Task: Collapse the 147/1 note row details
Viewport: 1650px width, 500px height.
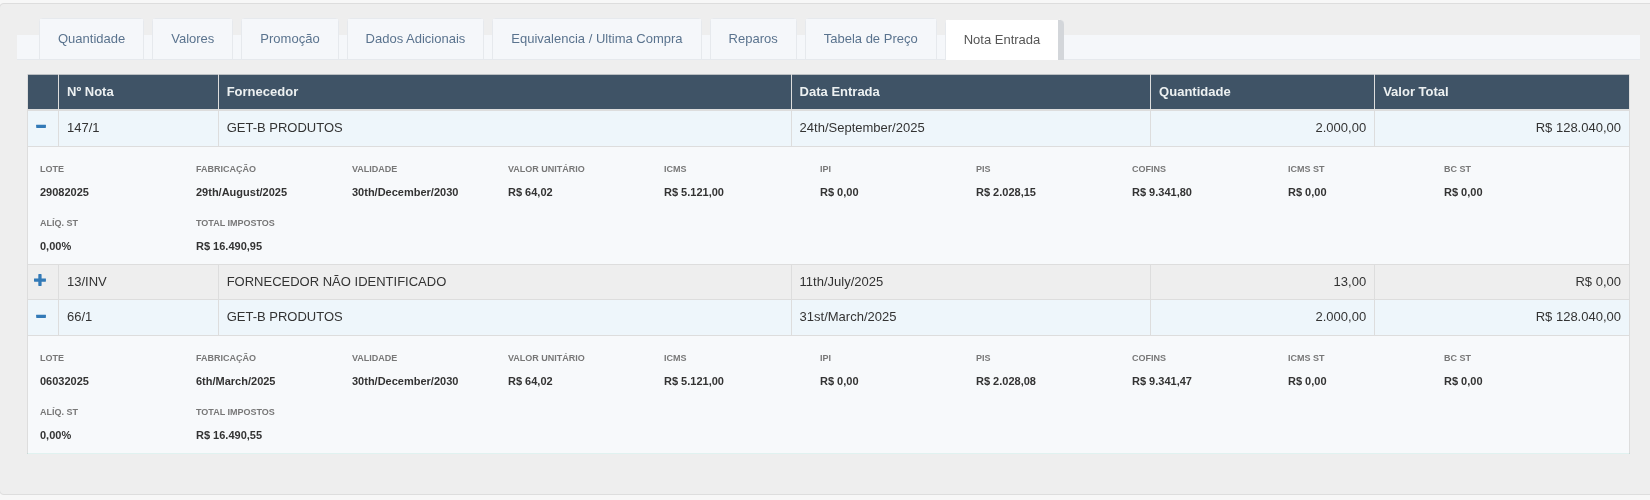Action: (41, 127)
